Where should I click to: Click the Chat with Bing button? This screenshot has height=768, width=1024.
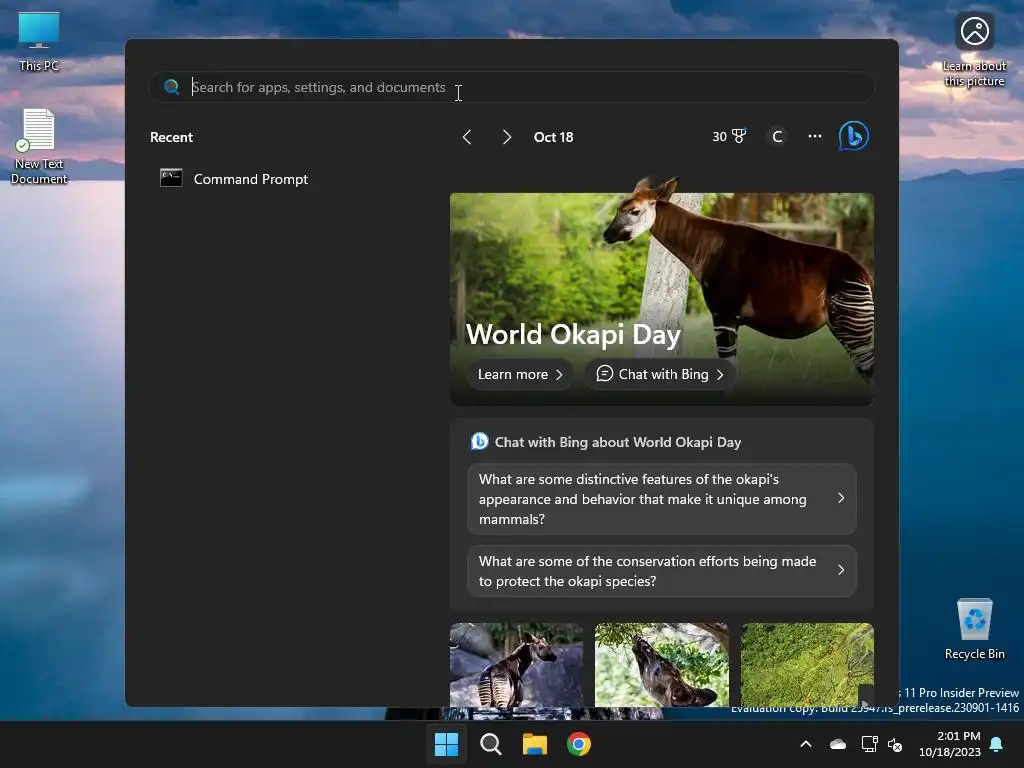point(660,374)
